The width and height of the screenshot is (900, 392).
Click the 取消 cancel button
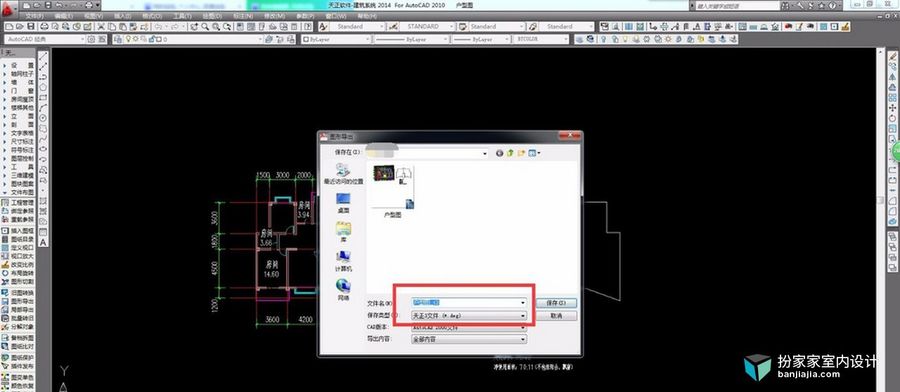(x=556, y=316)
